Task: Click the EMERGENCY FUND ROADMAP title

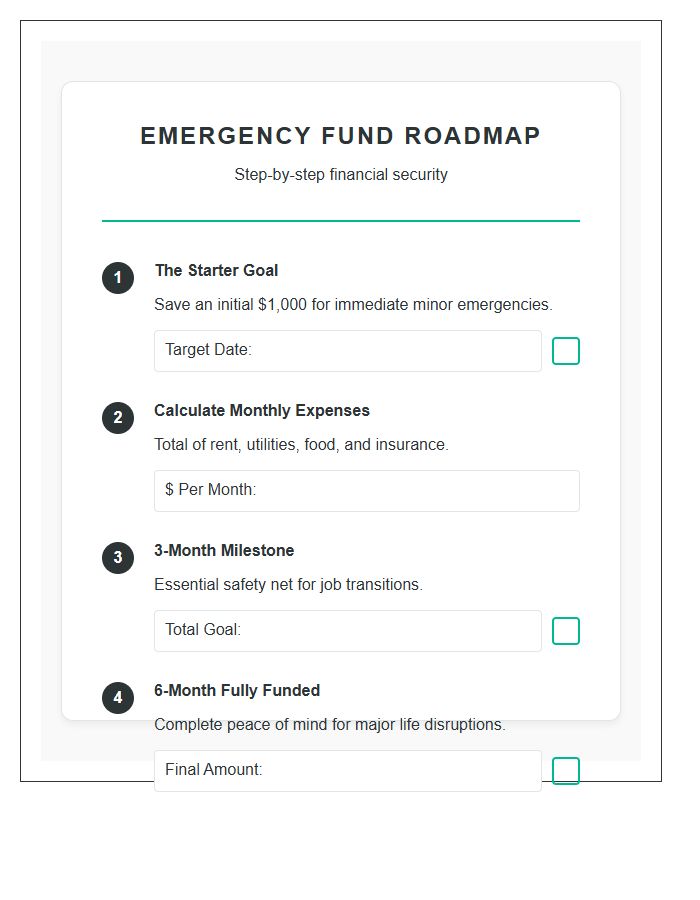Action: pyautogui.click(x=341, y=136)
